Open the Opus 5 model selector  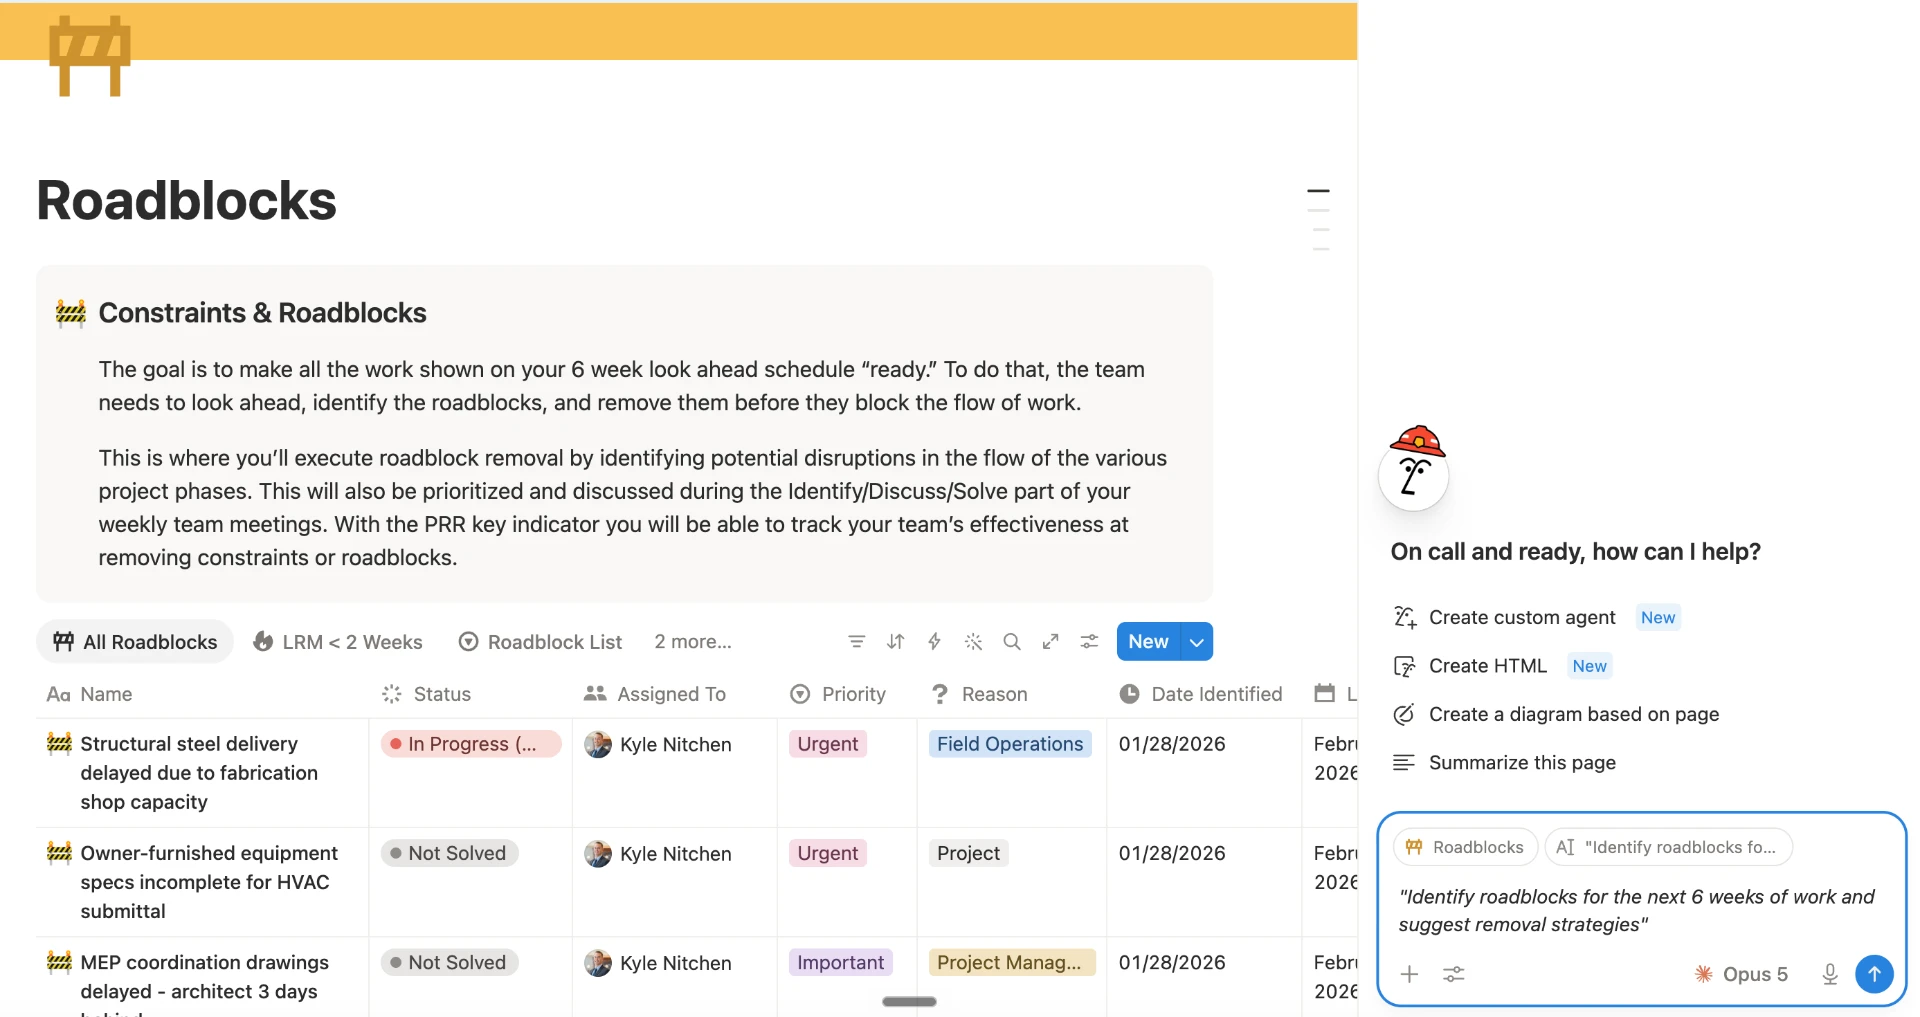(x=1741, y=974)
